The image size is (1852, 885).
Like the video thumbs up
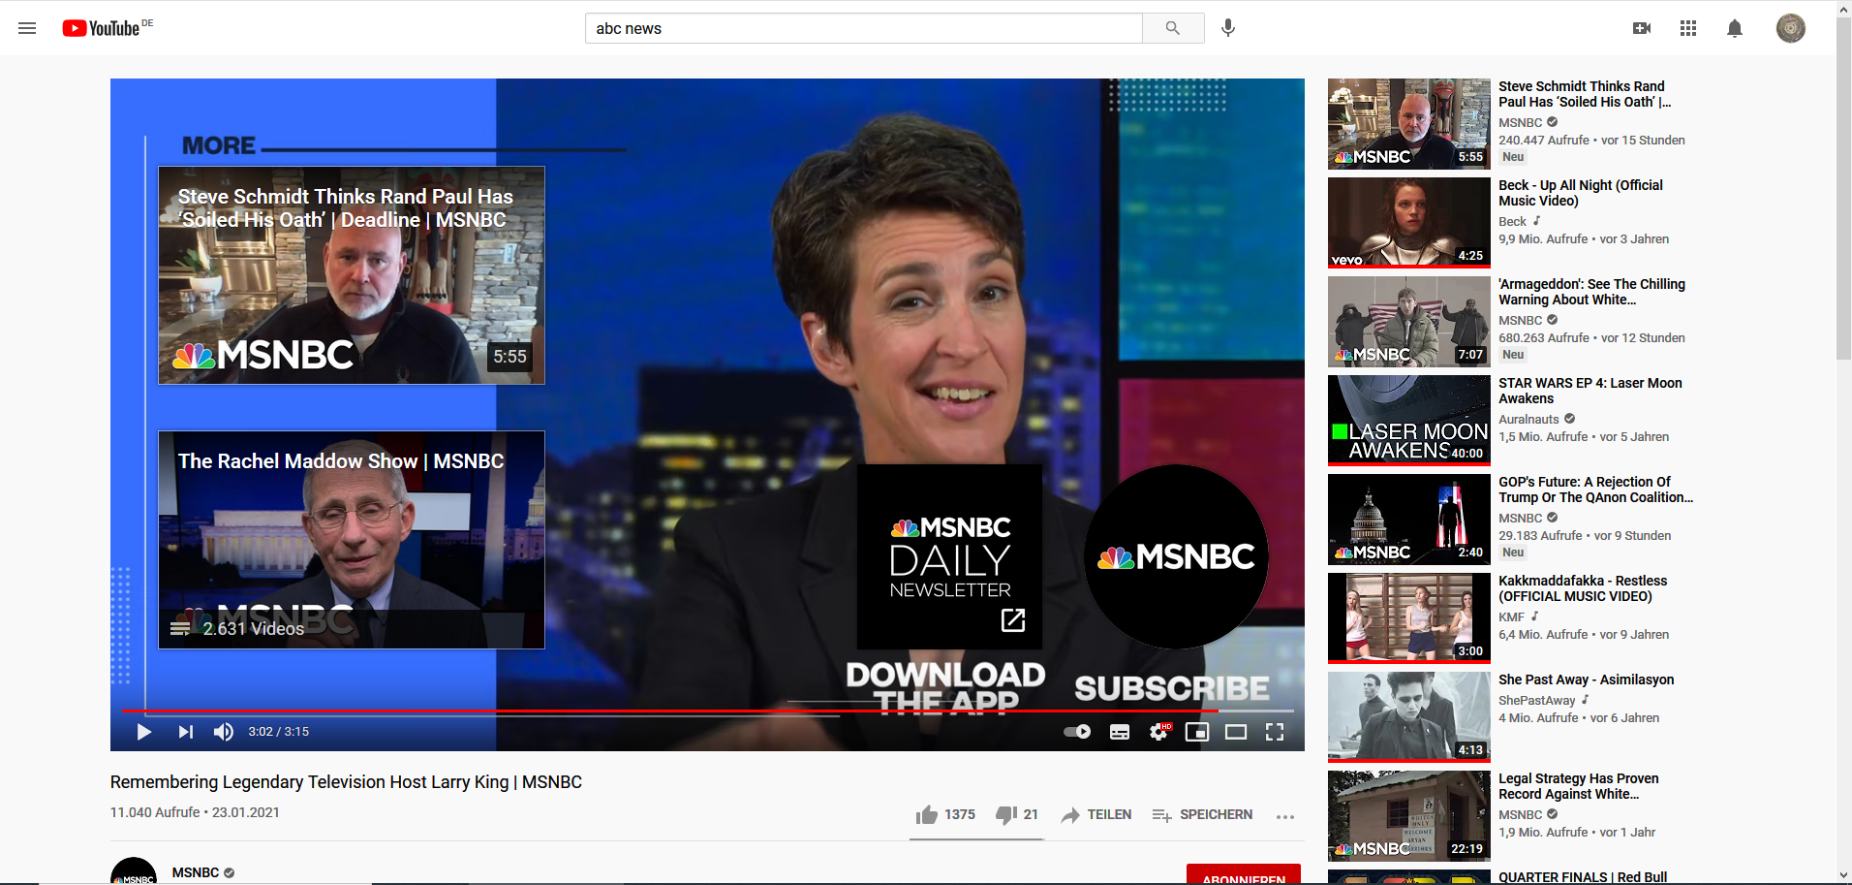click(x=945, y=815)
